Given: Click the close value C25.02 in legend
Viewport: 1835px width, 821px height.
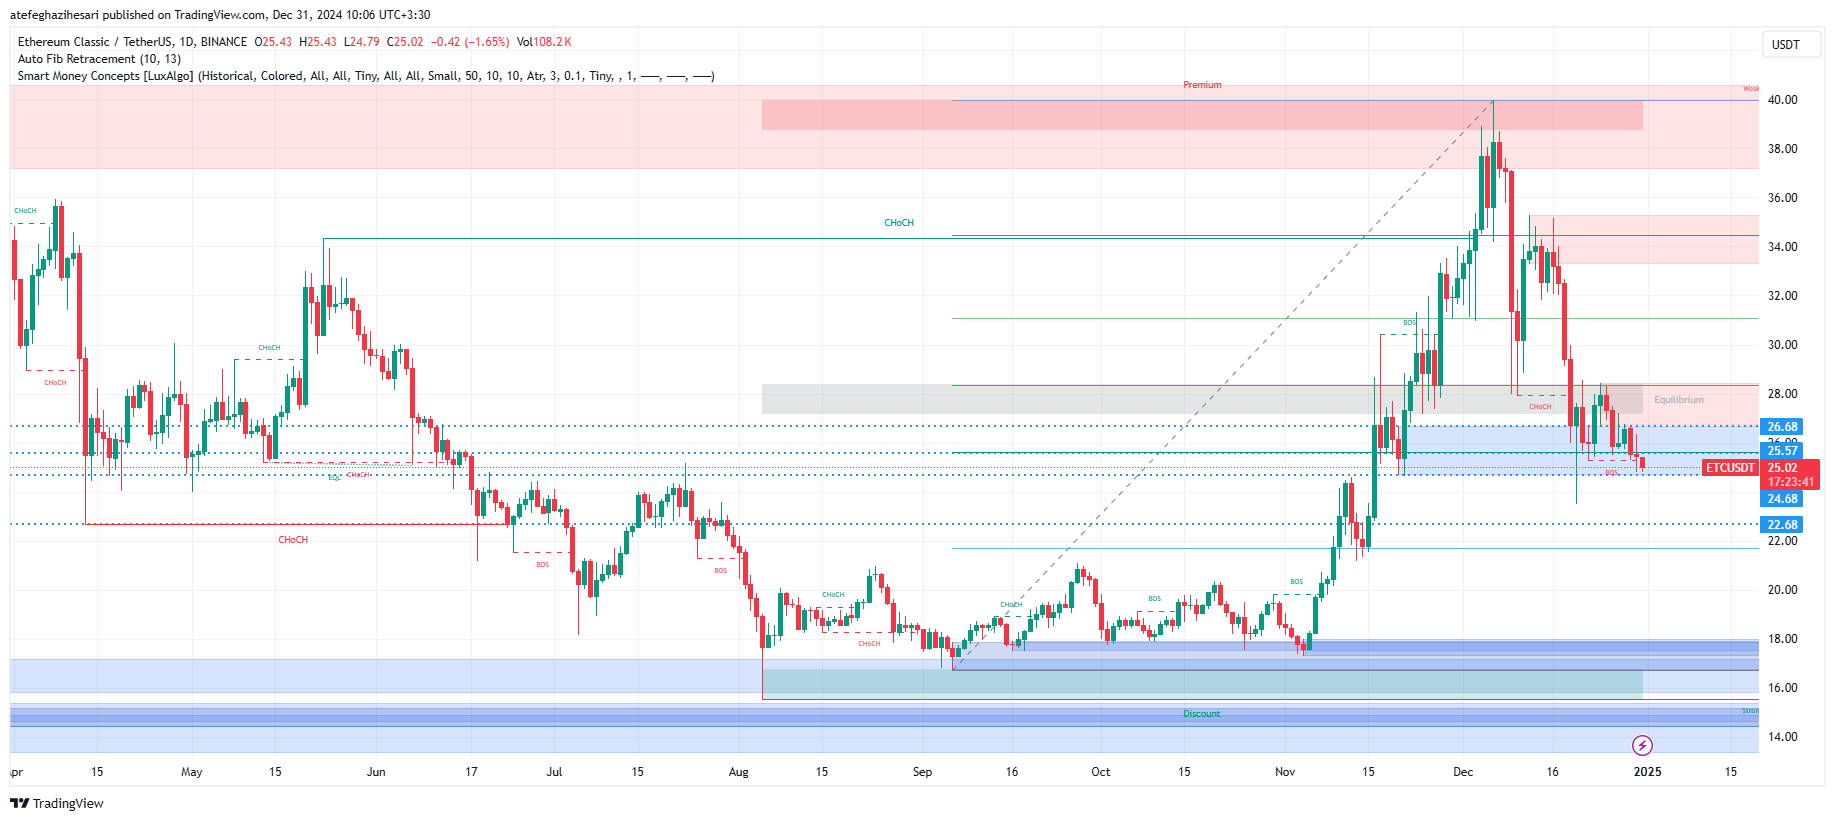Looking at the screenshot, I should [x=405, y=42].
